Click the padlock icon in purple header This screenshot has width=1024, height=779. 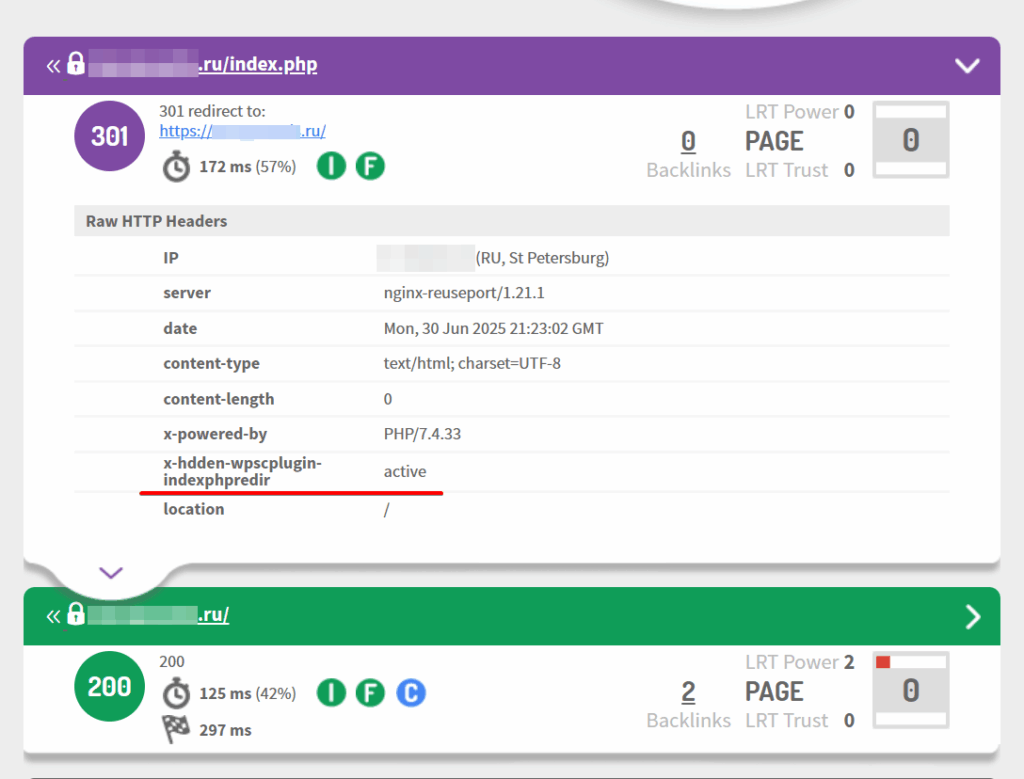click(76, 63)
